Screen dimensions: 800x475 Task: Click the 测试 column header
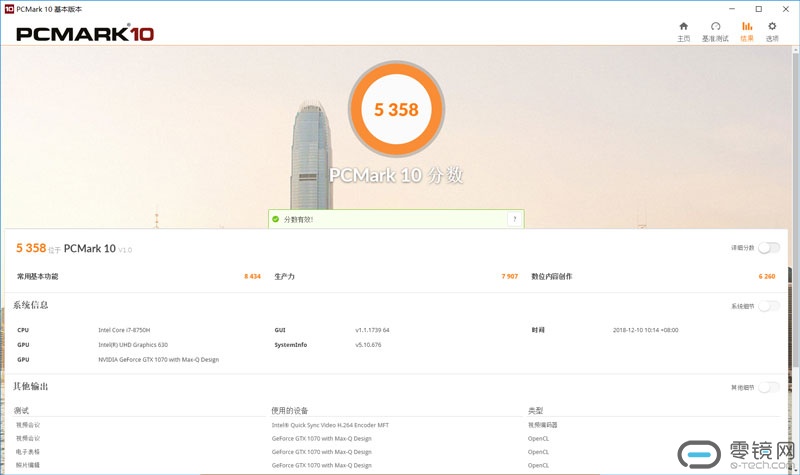coord(22,410)
